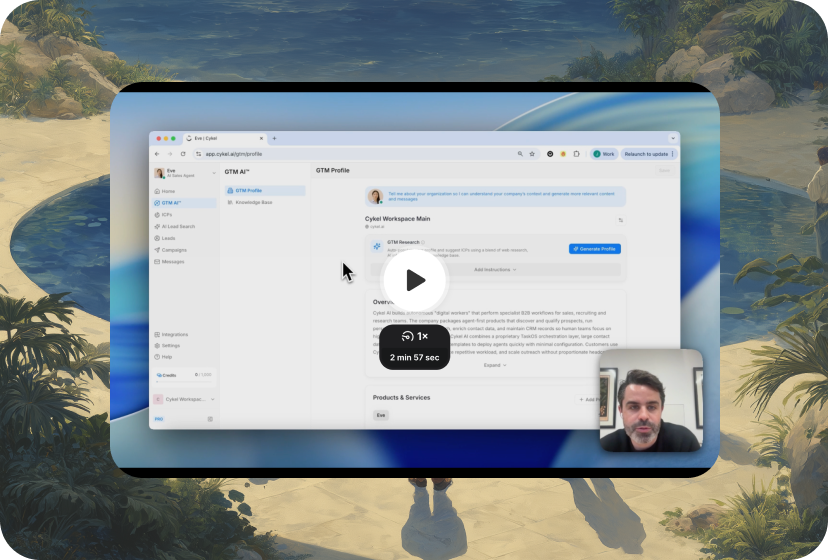Screen dimensions: 828x560
Task: Bookmark the page with the star icon
Action: click(532, 154)
